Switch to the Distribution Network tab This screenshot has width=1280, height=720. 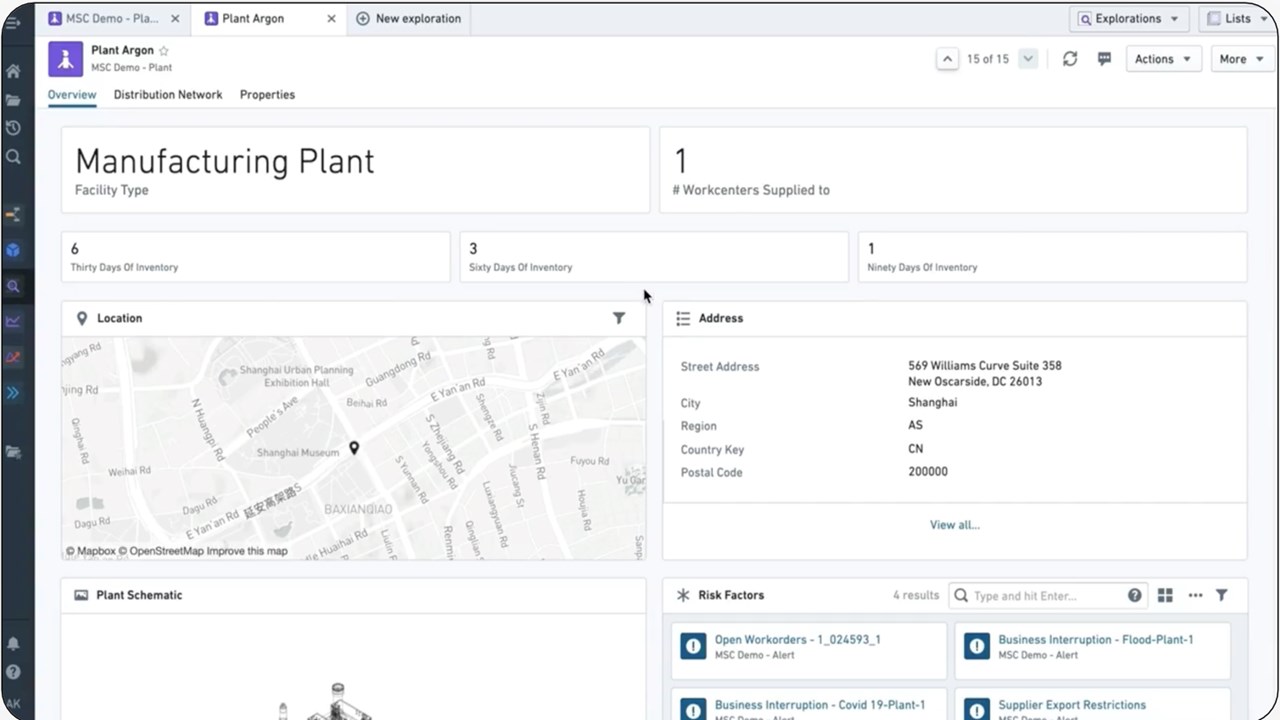click(x=168, y=95)
